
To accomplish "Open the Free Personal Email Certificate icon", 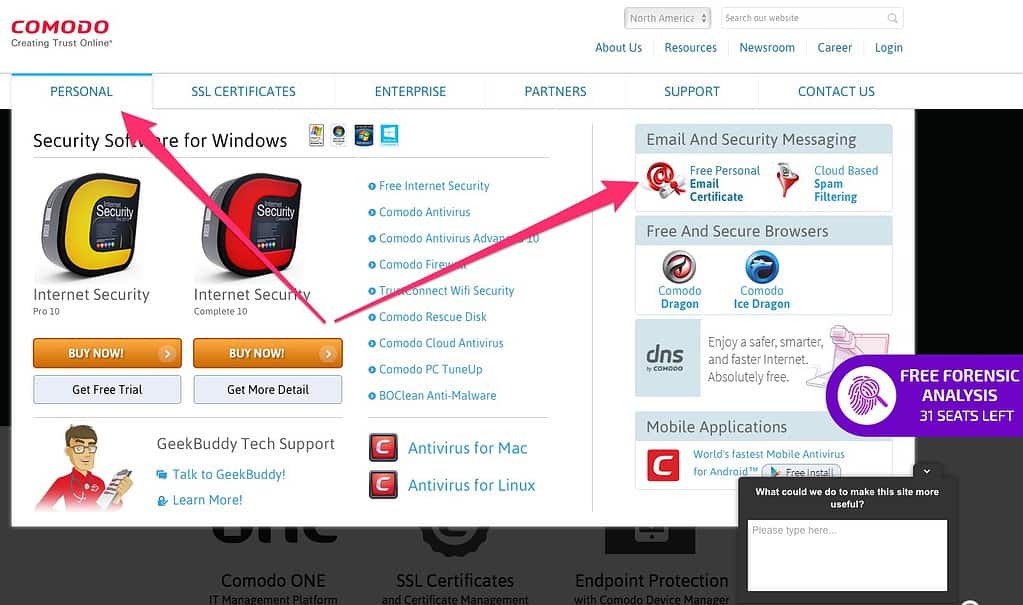I will click(663, 181).
